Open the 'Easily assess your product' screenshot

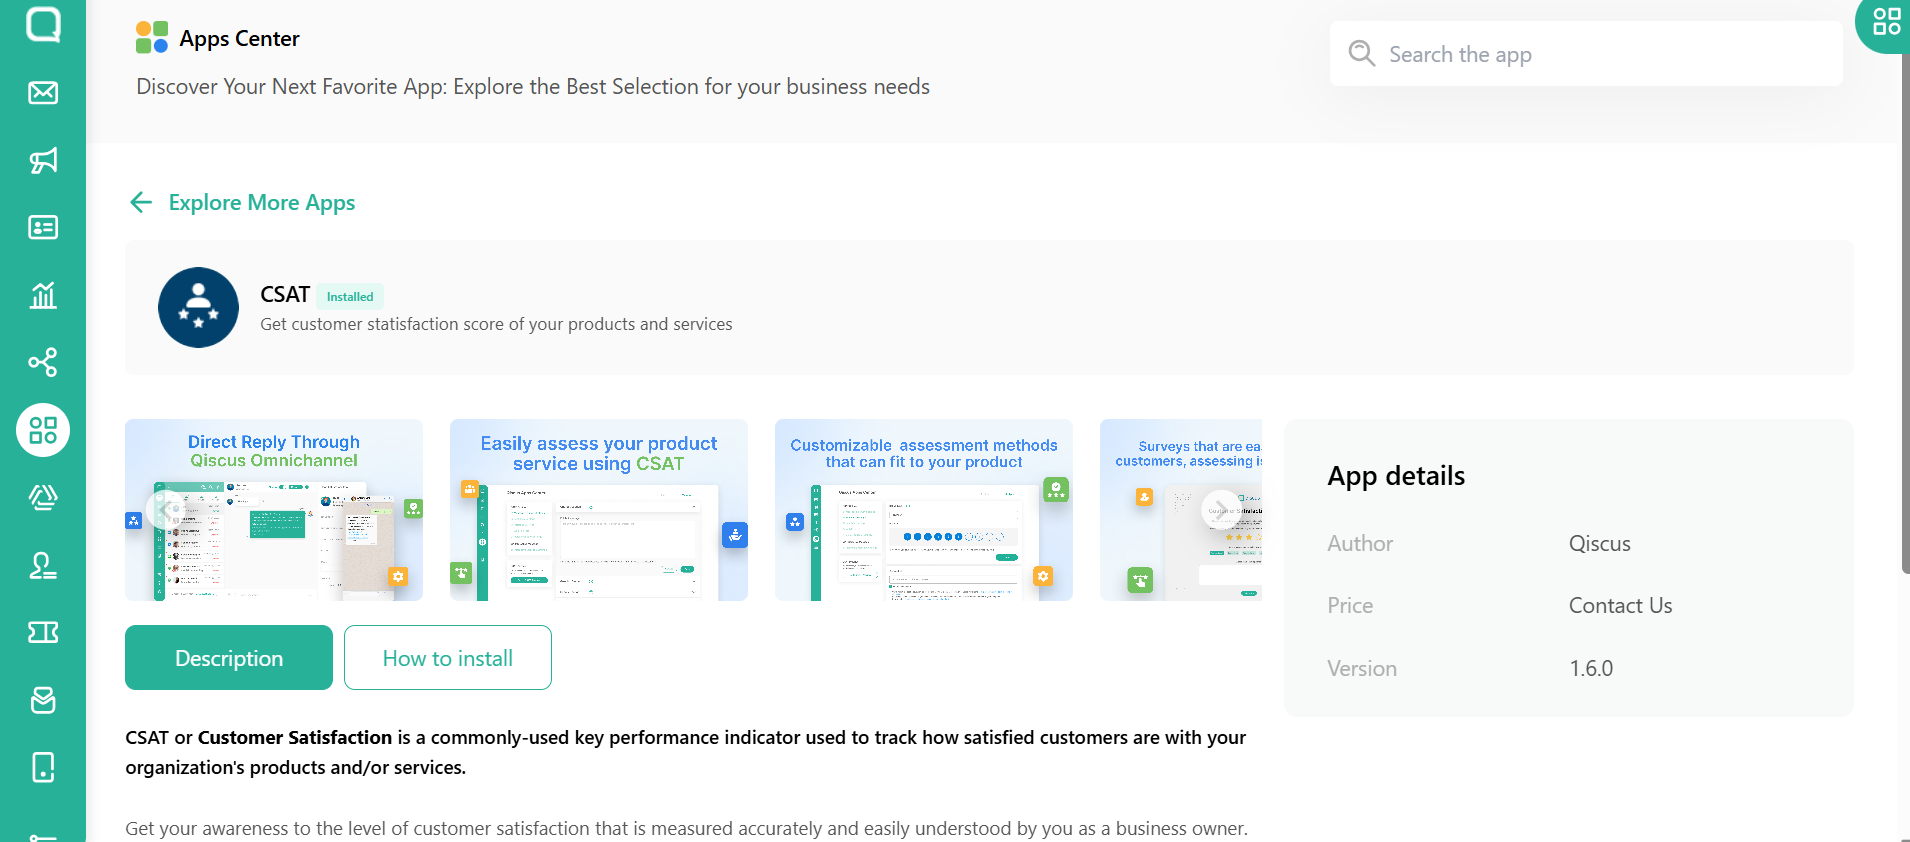click(x=599, y=510)
